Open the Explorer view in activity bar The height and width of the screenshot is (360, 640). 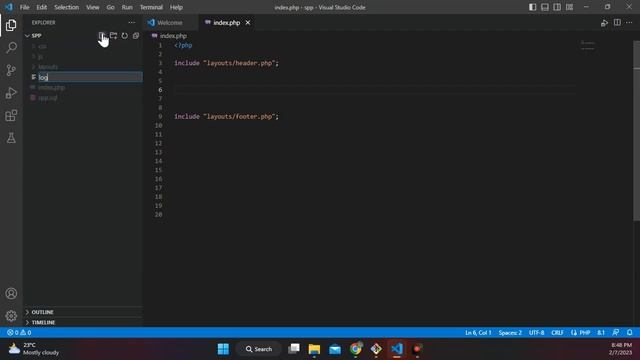[11, 25]
